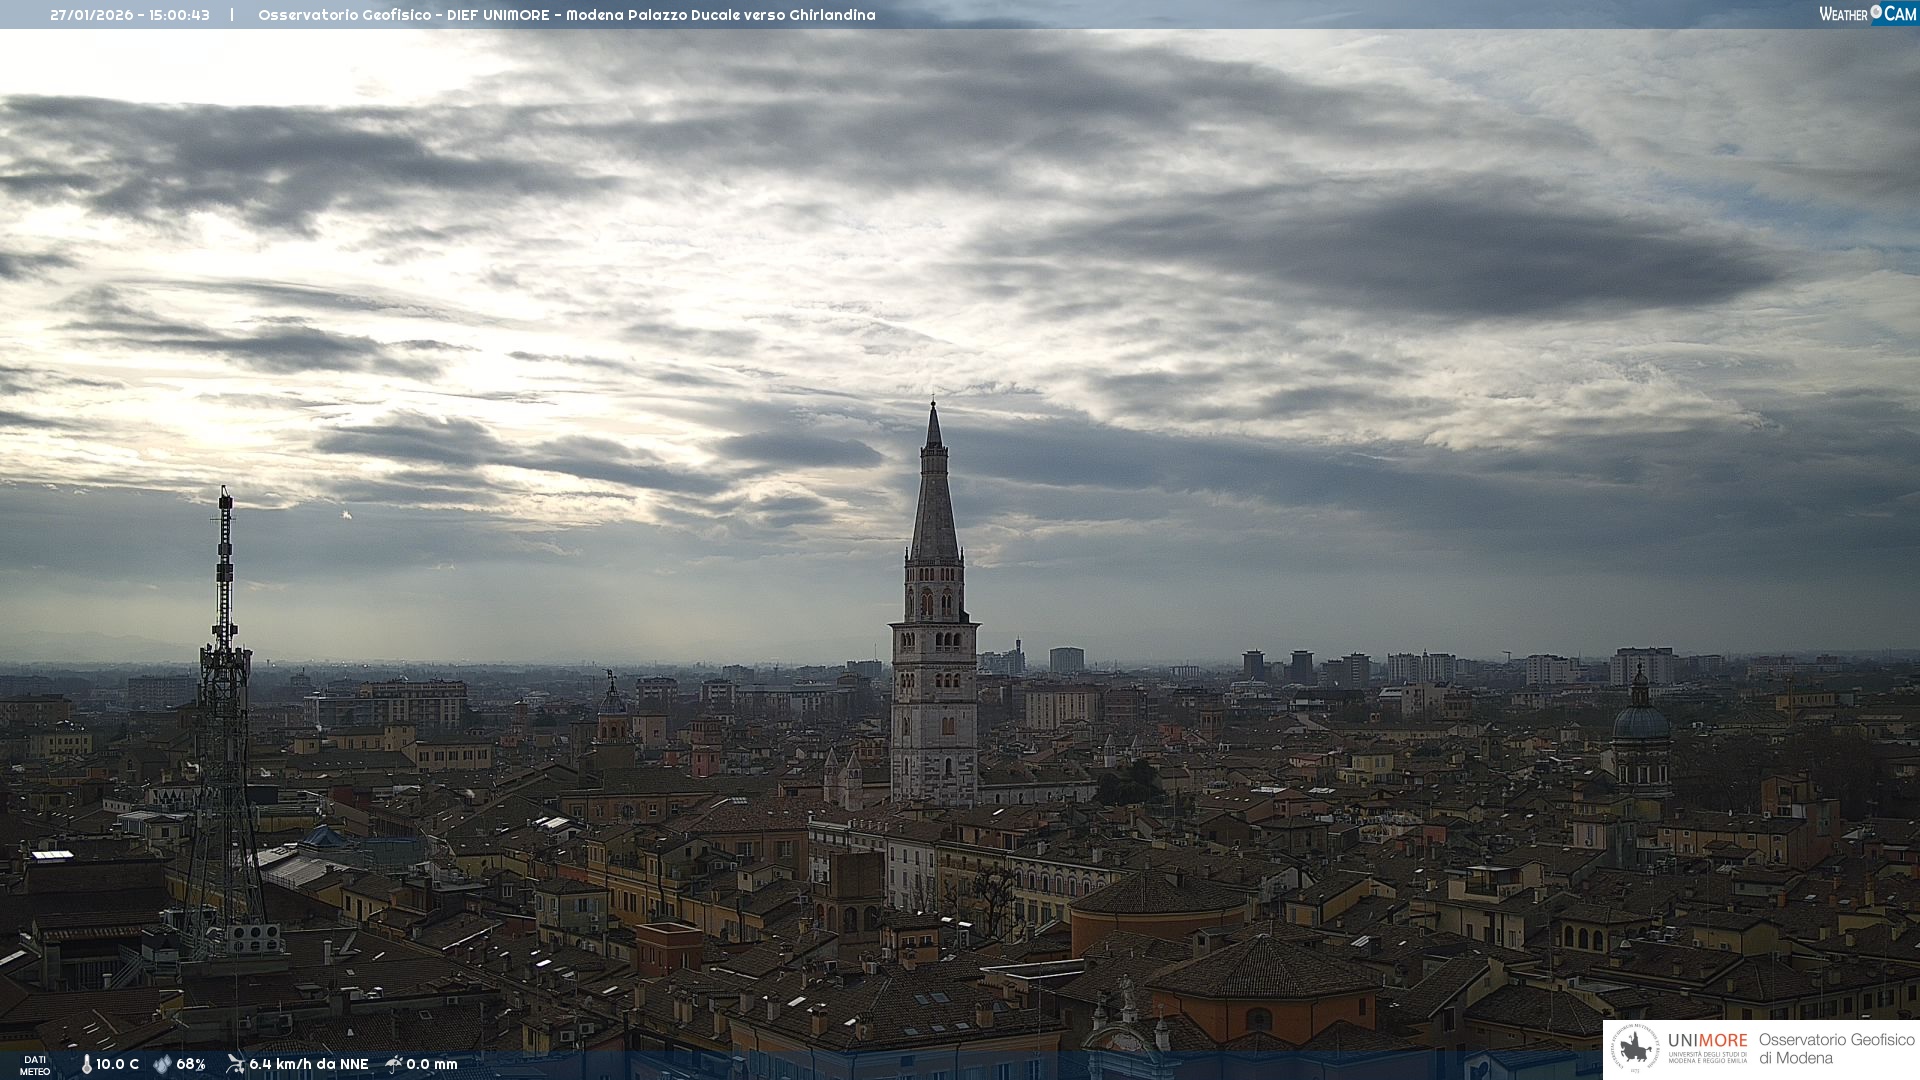
Task: Click the humidity water droplets icon
Action: 162,1065
